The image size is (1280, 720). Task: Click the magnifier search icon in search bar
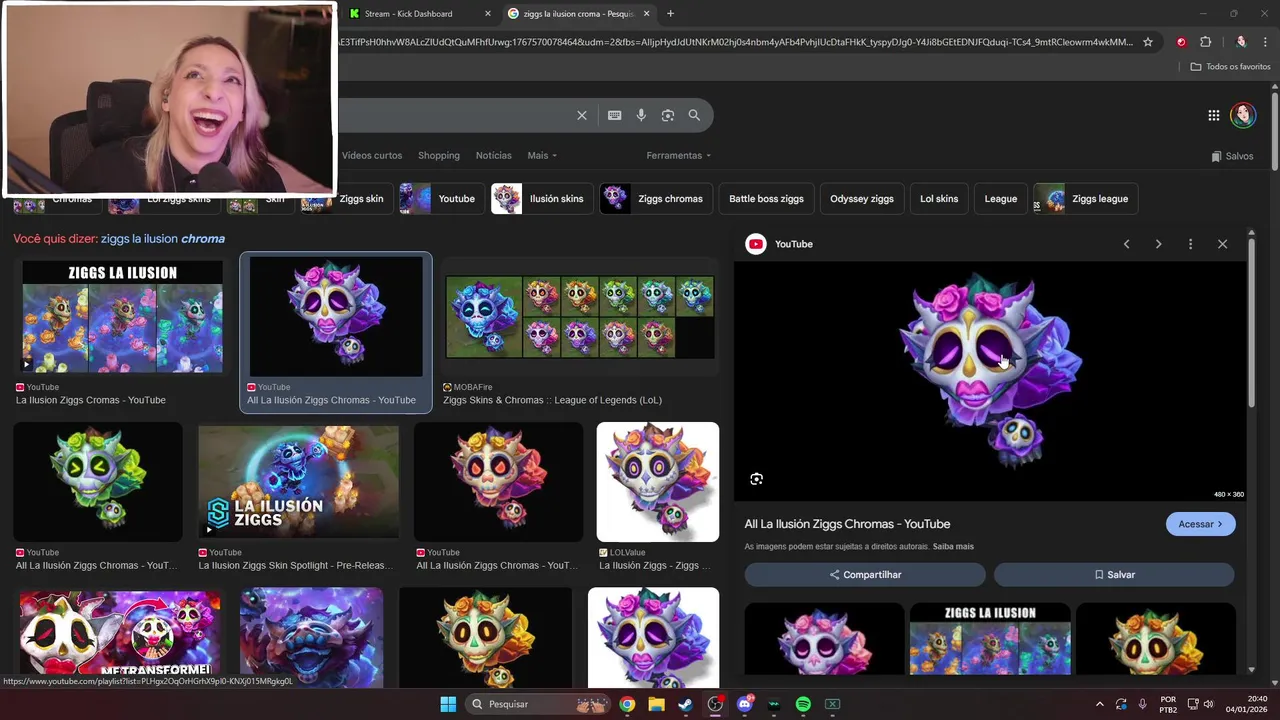click(694, 115)
